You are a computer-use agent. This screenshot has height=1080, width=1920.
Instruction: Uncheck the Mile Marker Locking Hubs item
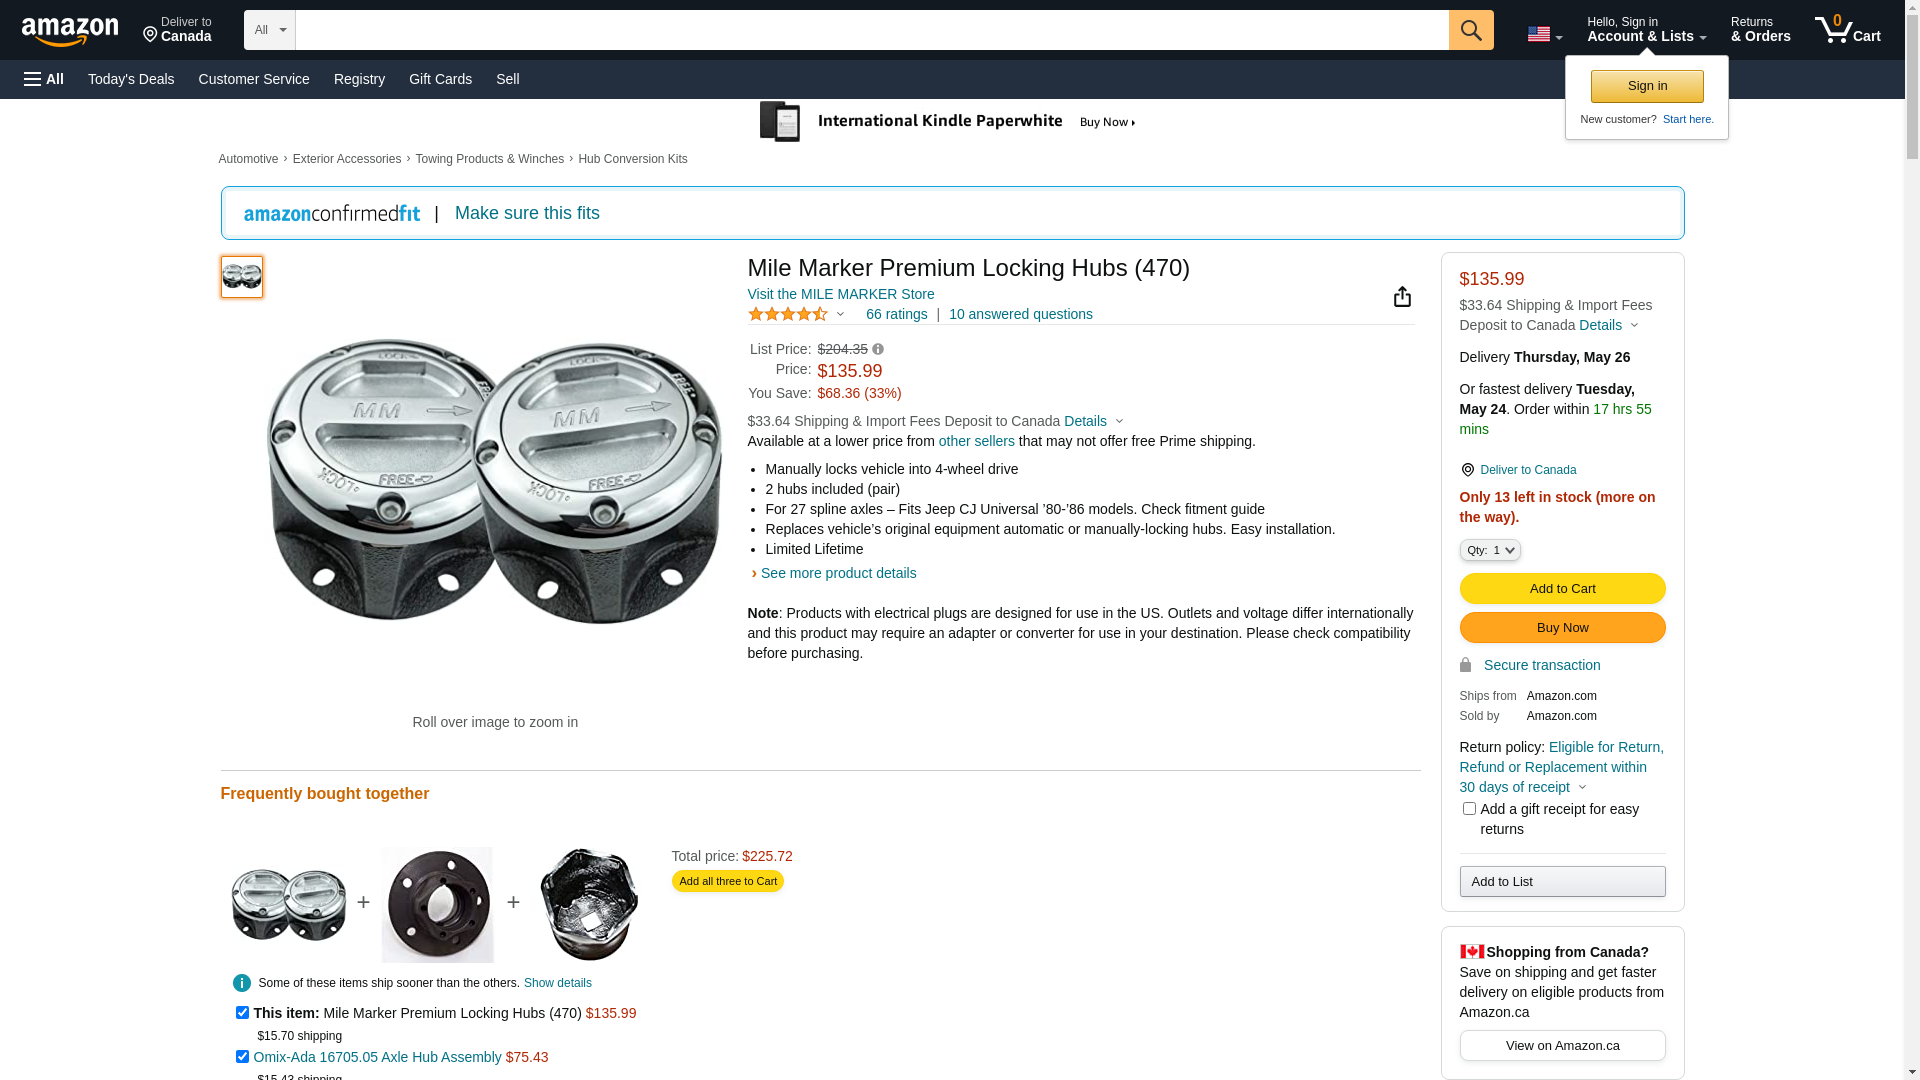click(242, 1013)
